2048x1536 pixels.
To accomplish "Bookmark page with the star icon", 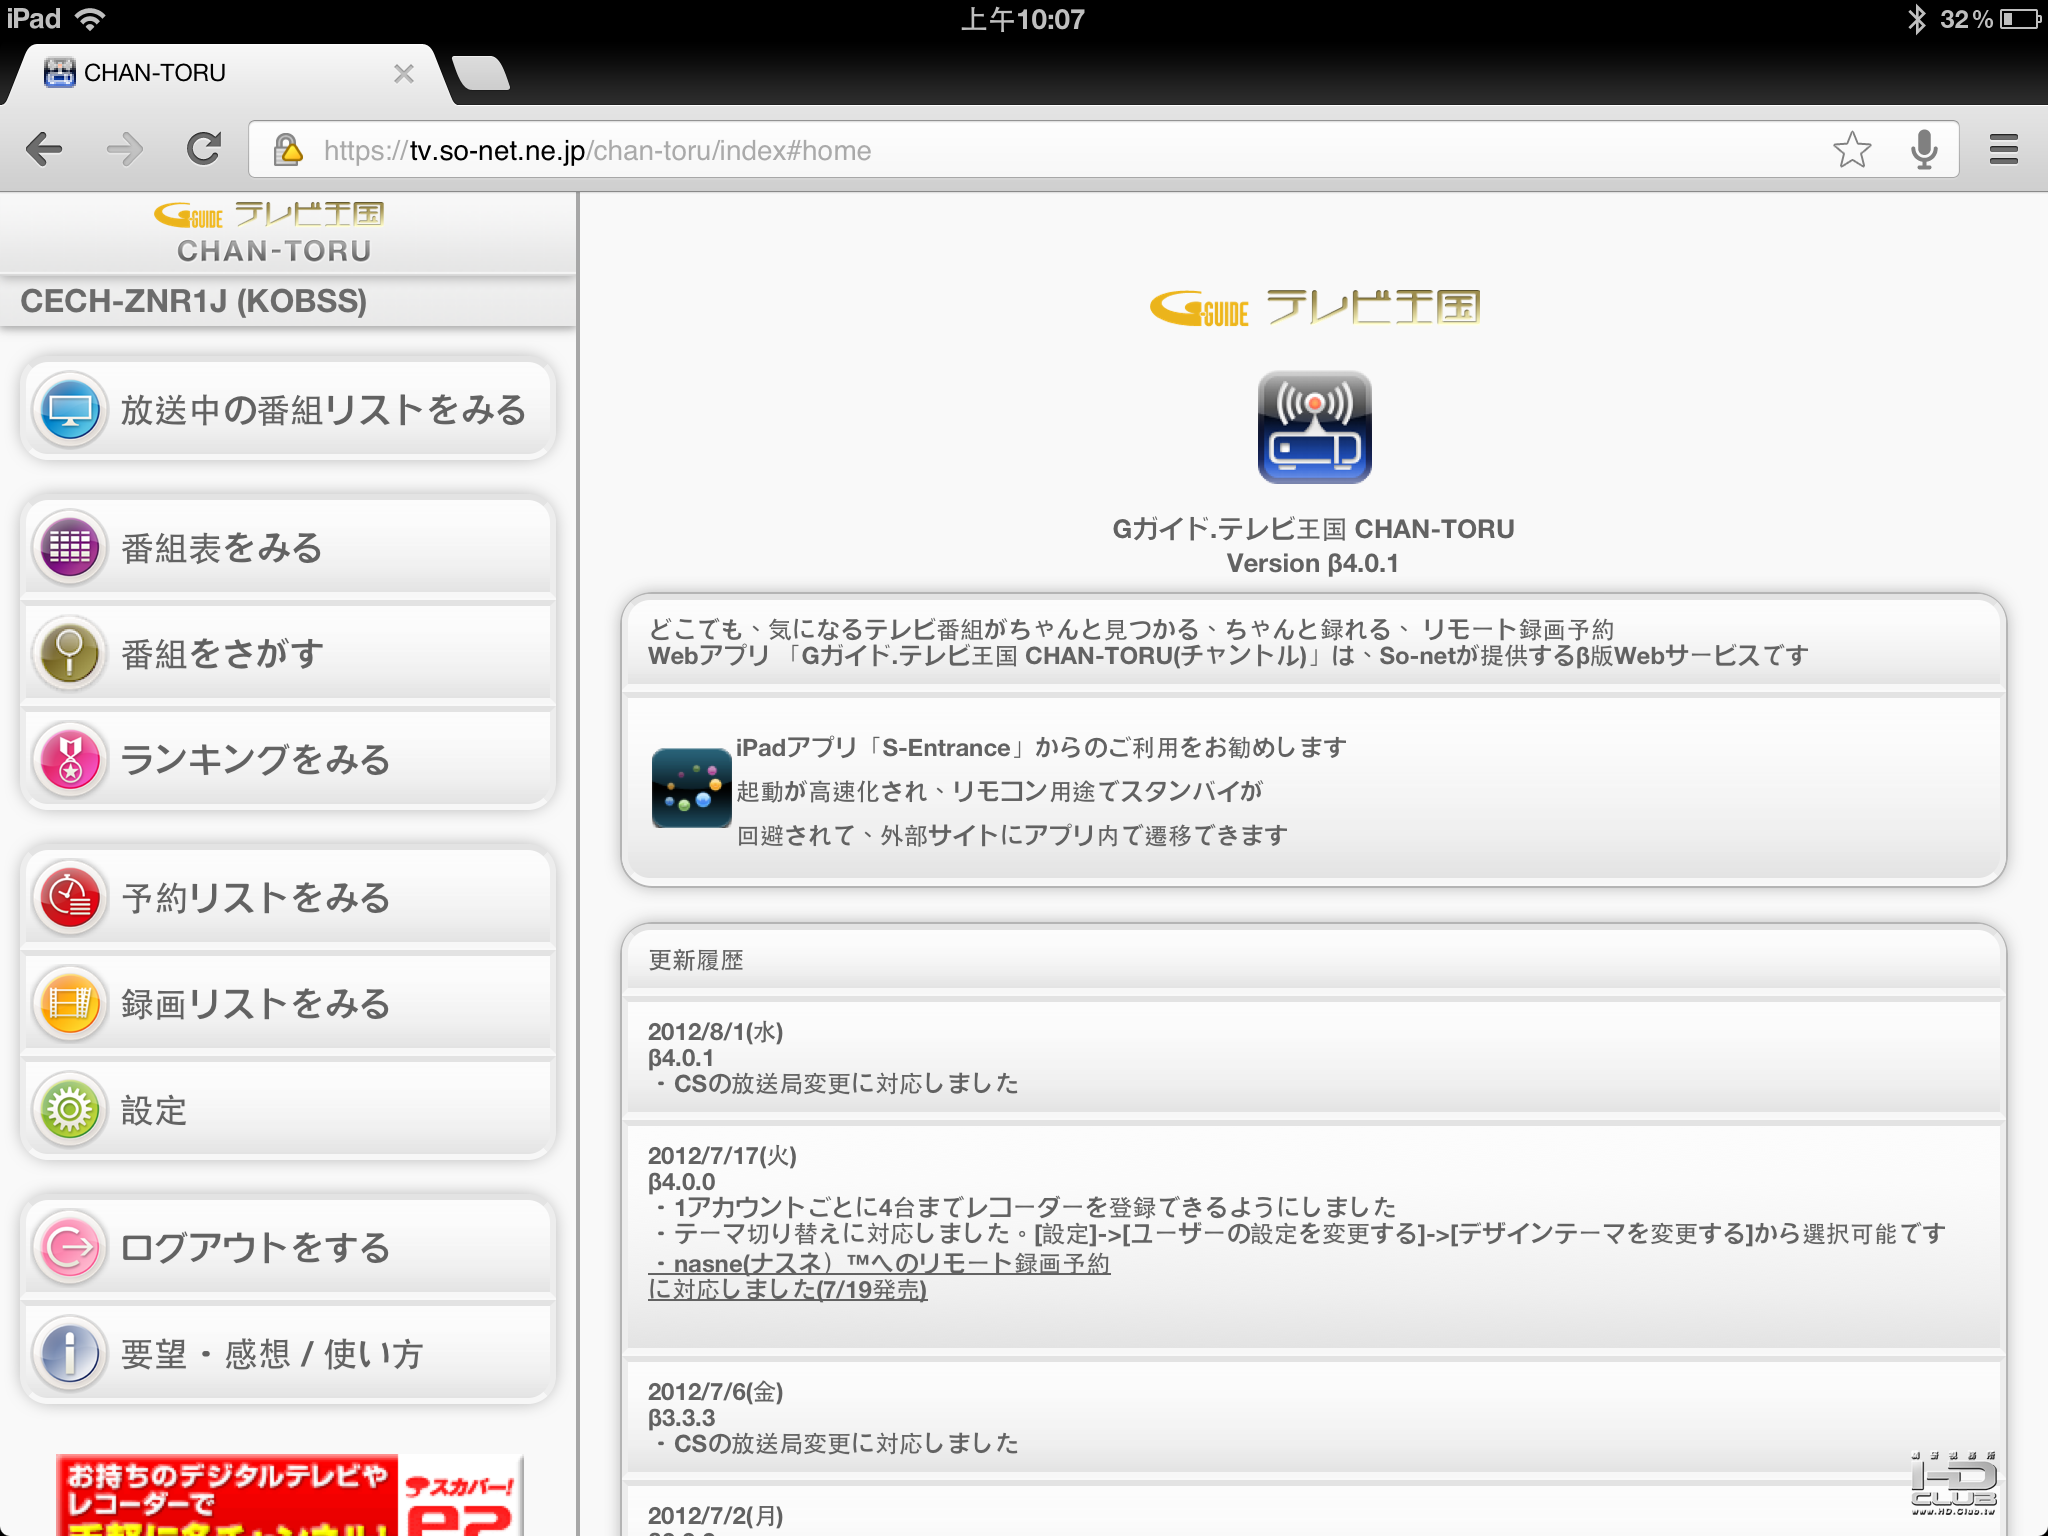I will click(1852, 150).
